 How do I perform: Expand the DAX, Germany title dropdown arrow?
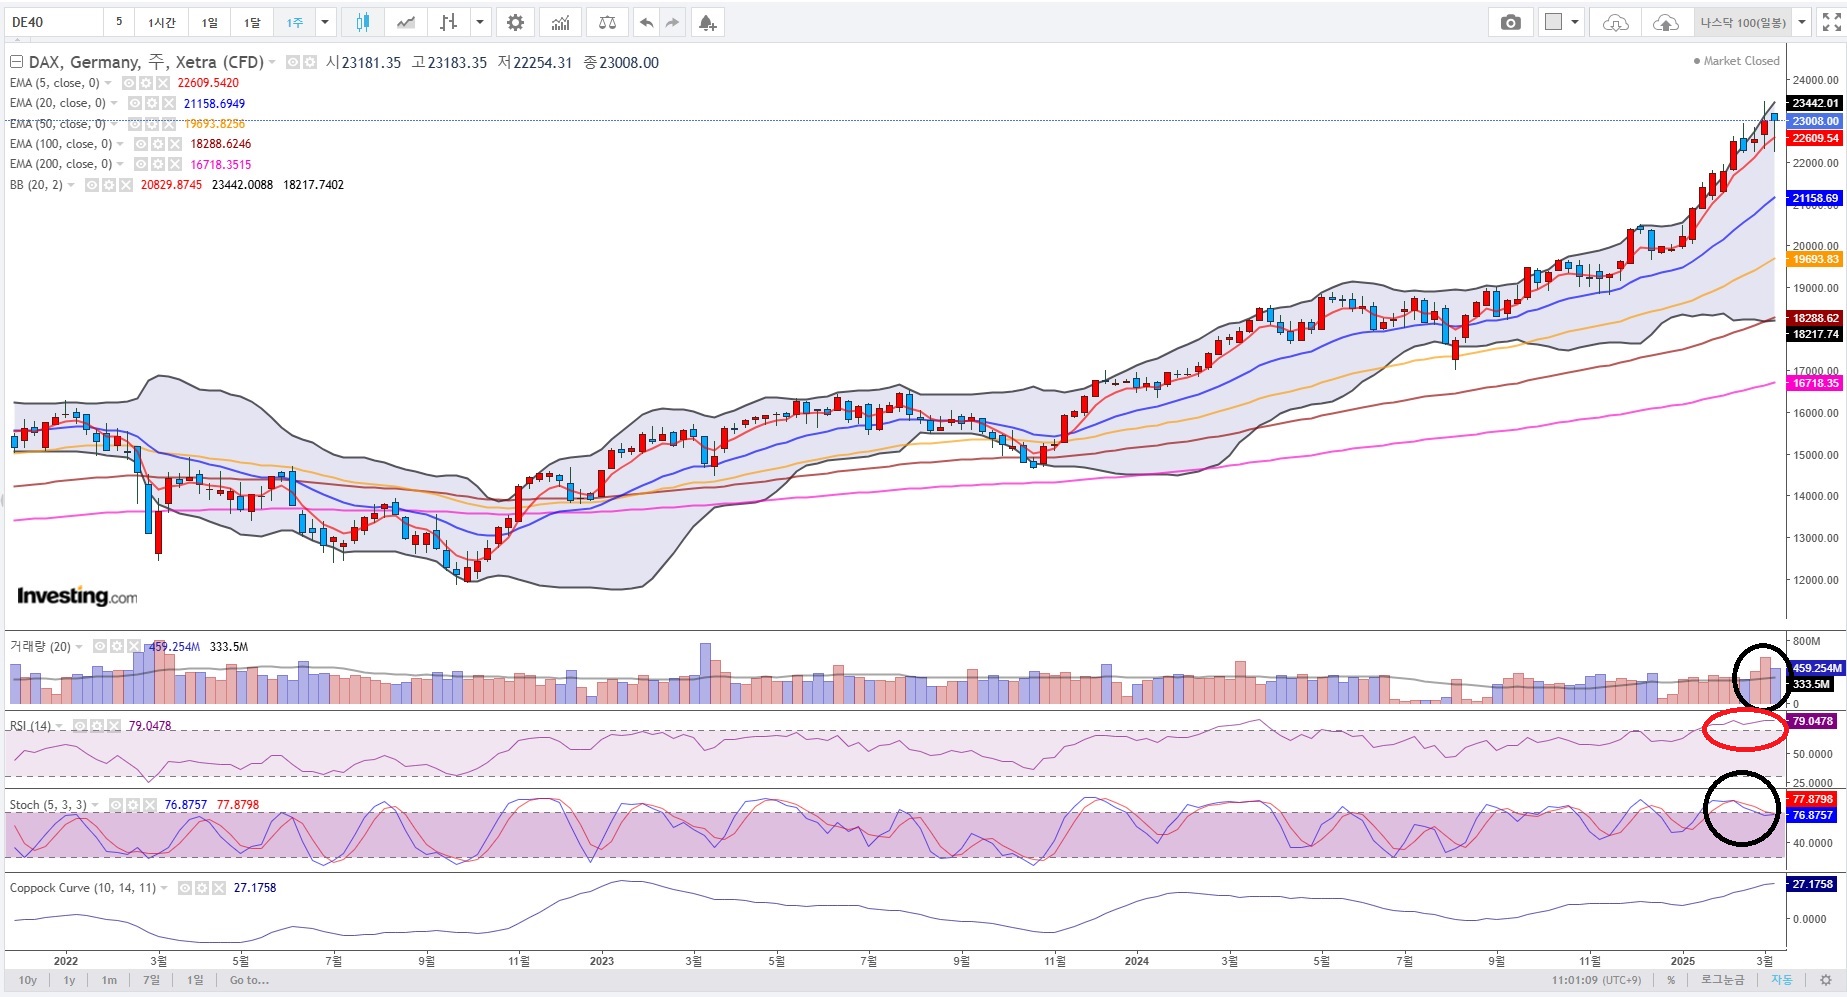(x=272, y=62)
